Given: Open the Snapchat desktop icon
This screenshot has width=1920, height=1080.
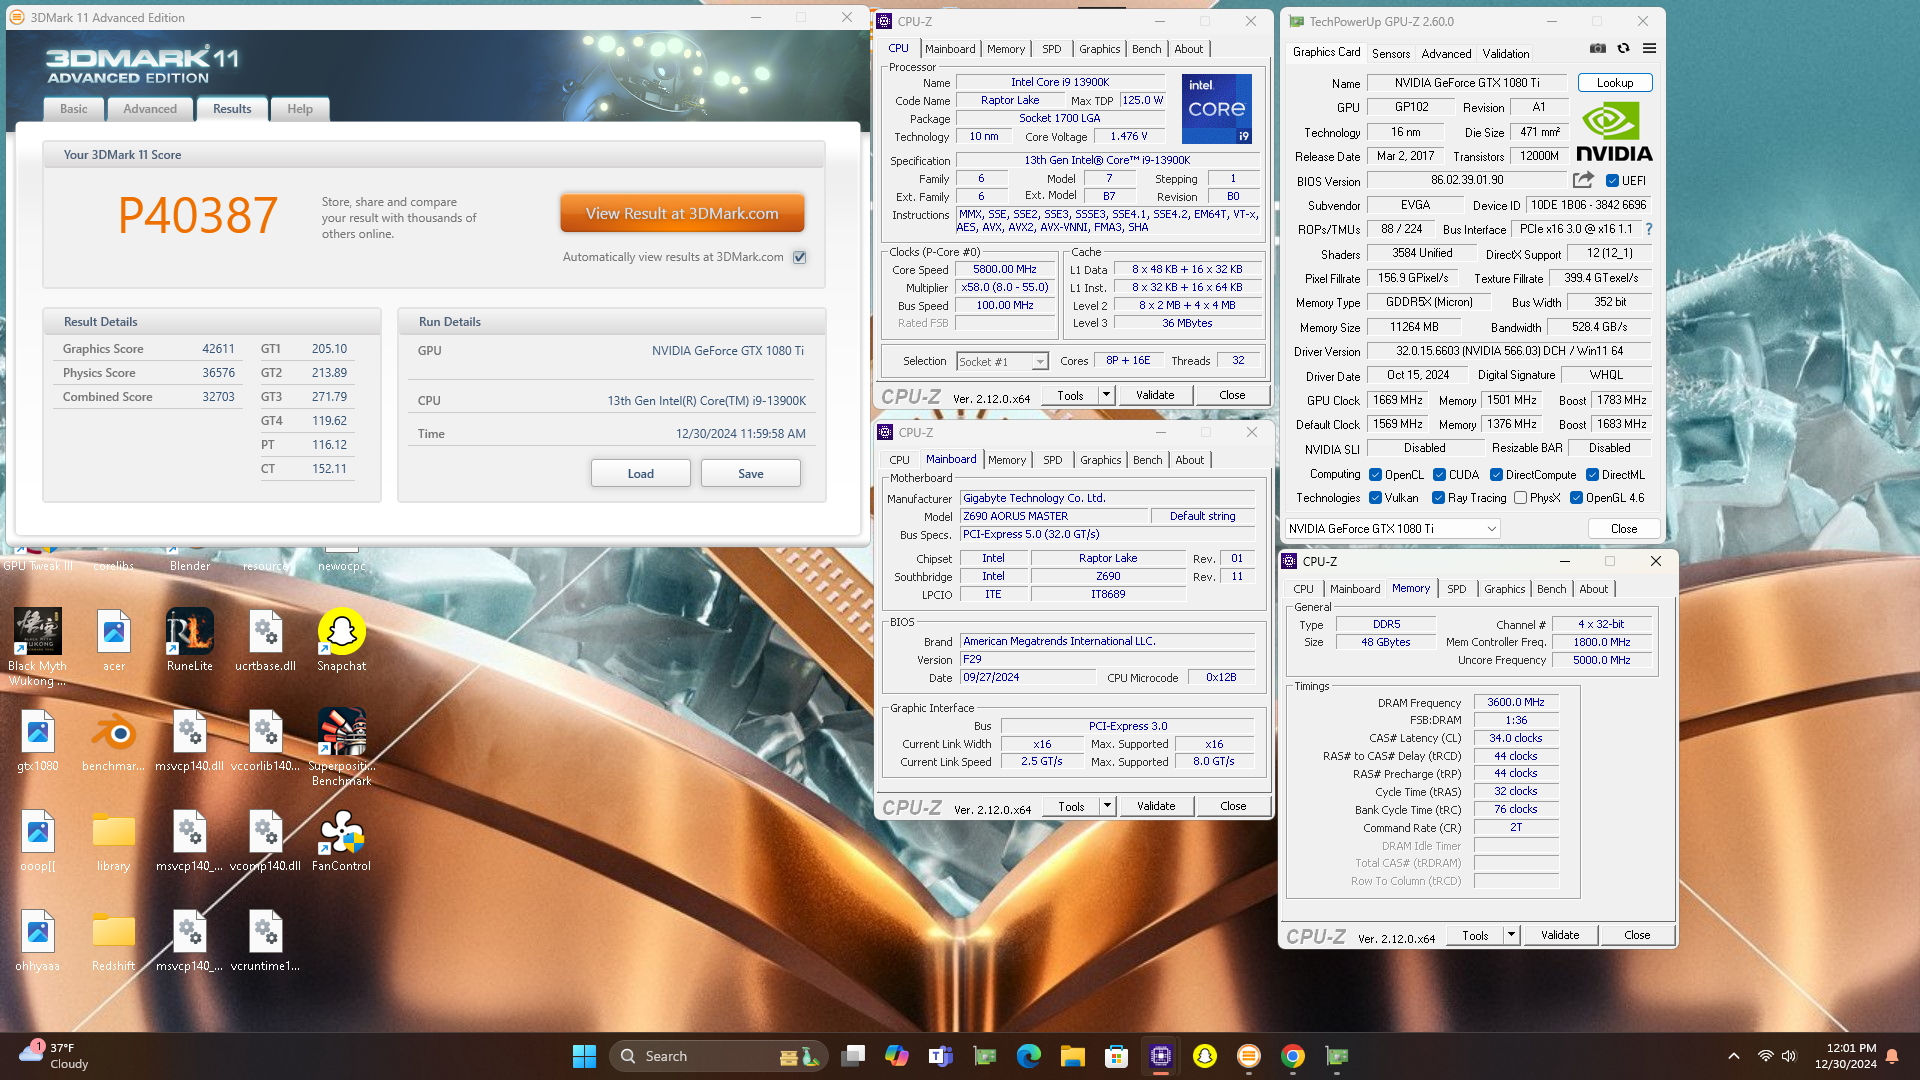Looking at the screenshot, I should [341, 641].
